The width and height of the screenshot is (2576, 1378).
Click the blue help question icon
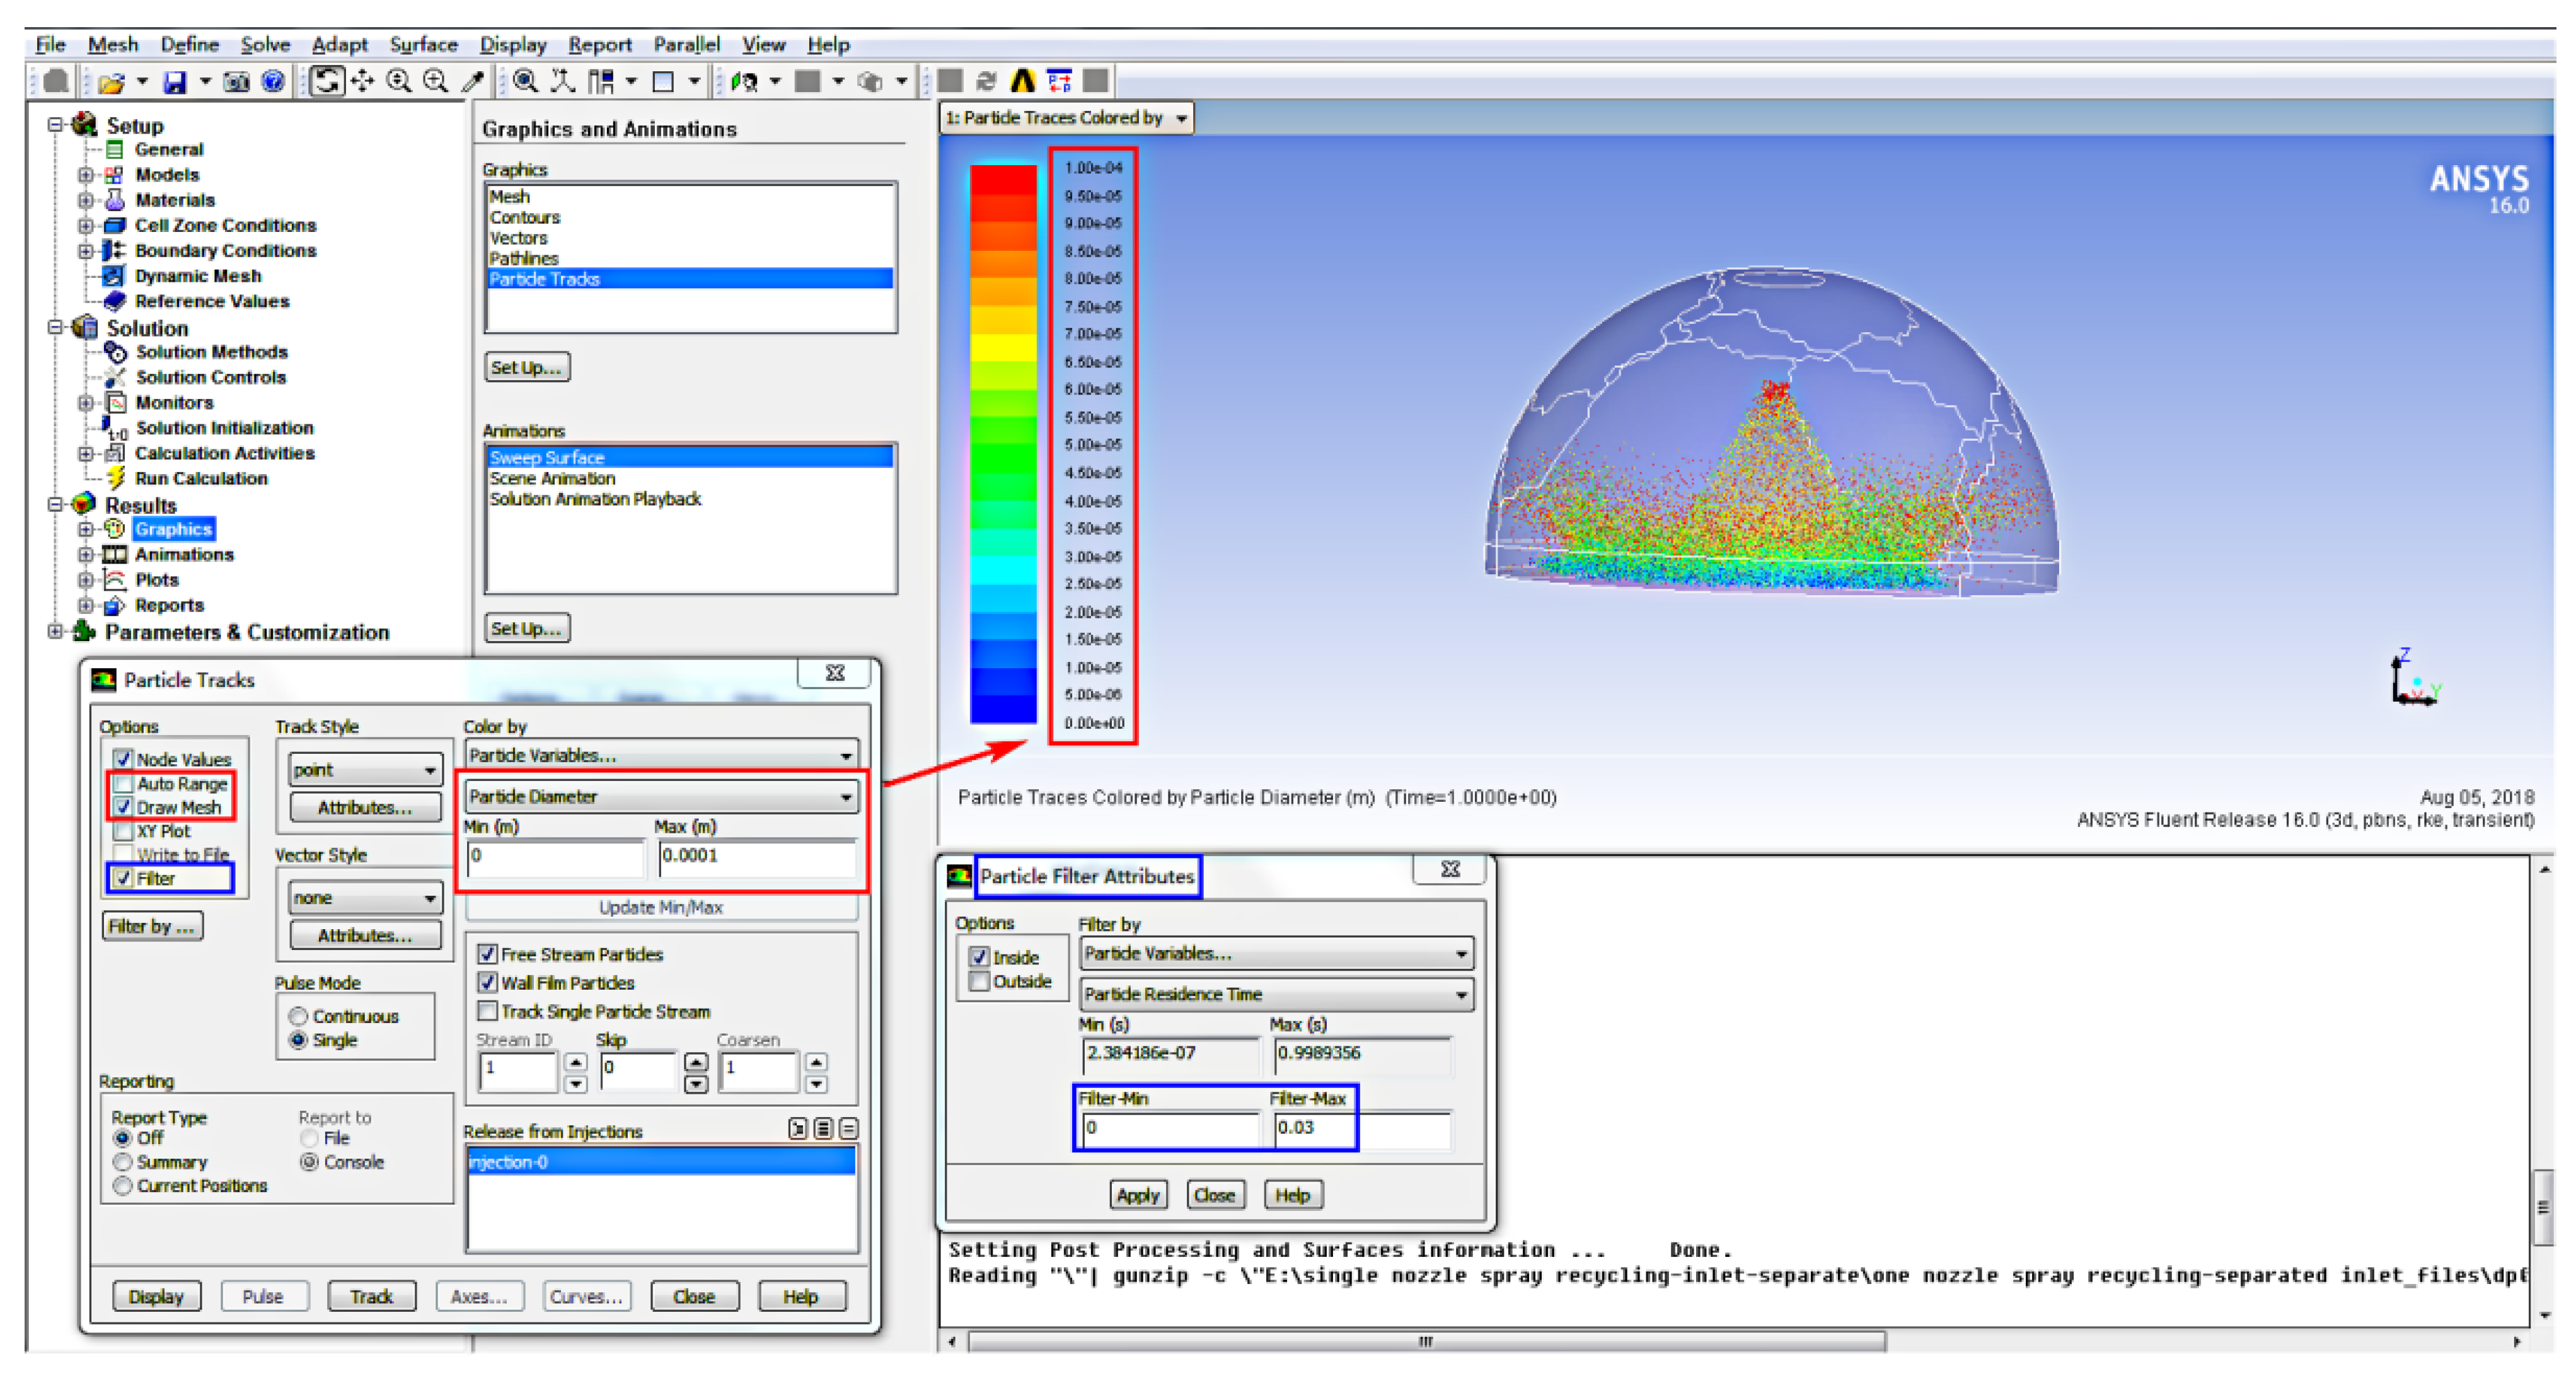click(x=272, y=82)
